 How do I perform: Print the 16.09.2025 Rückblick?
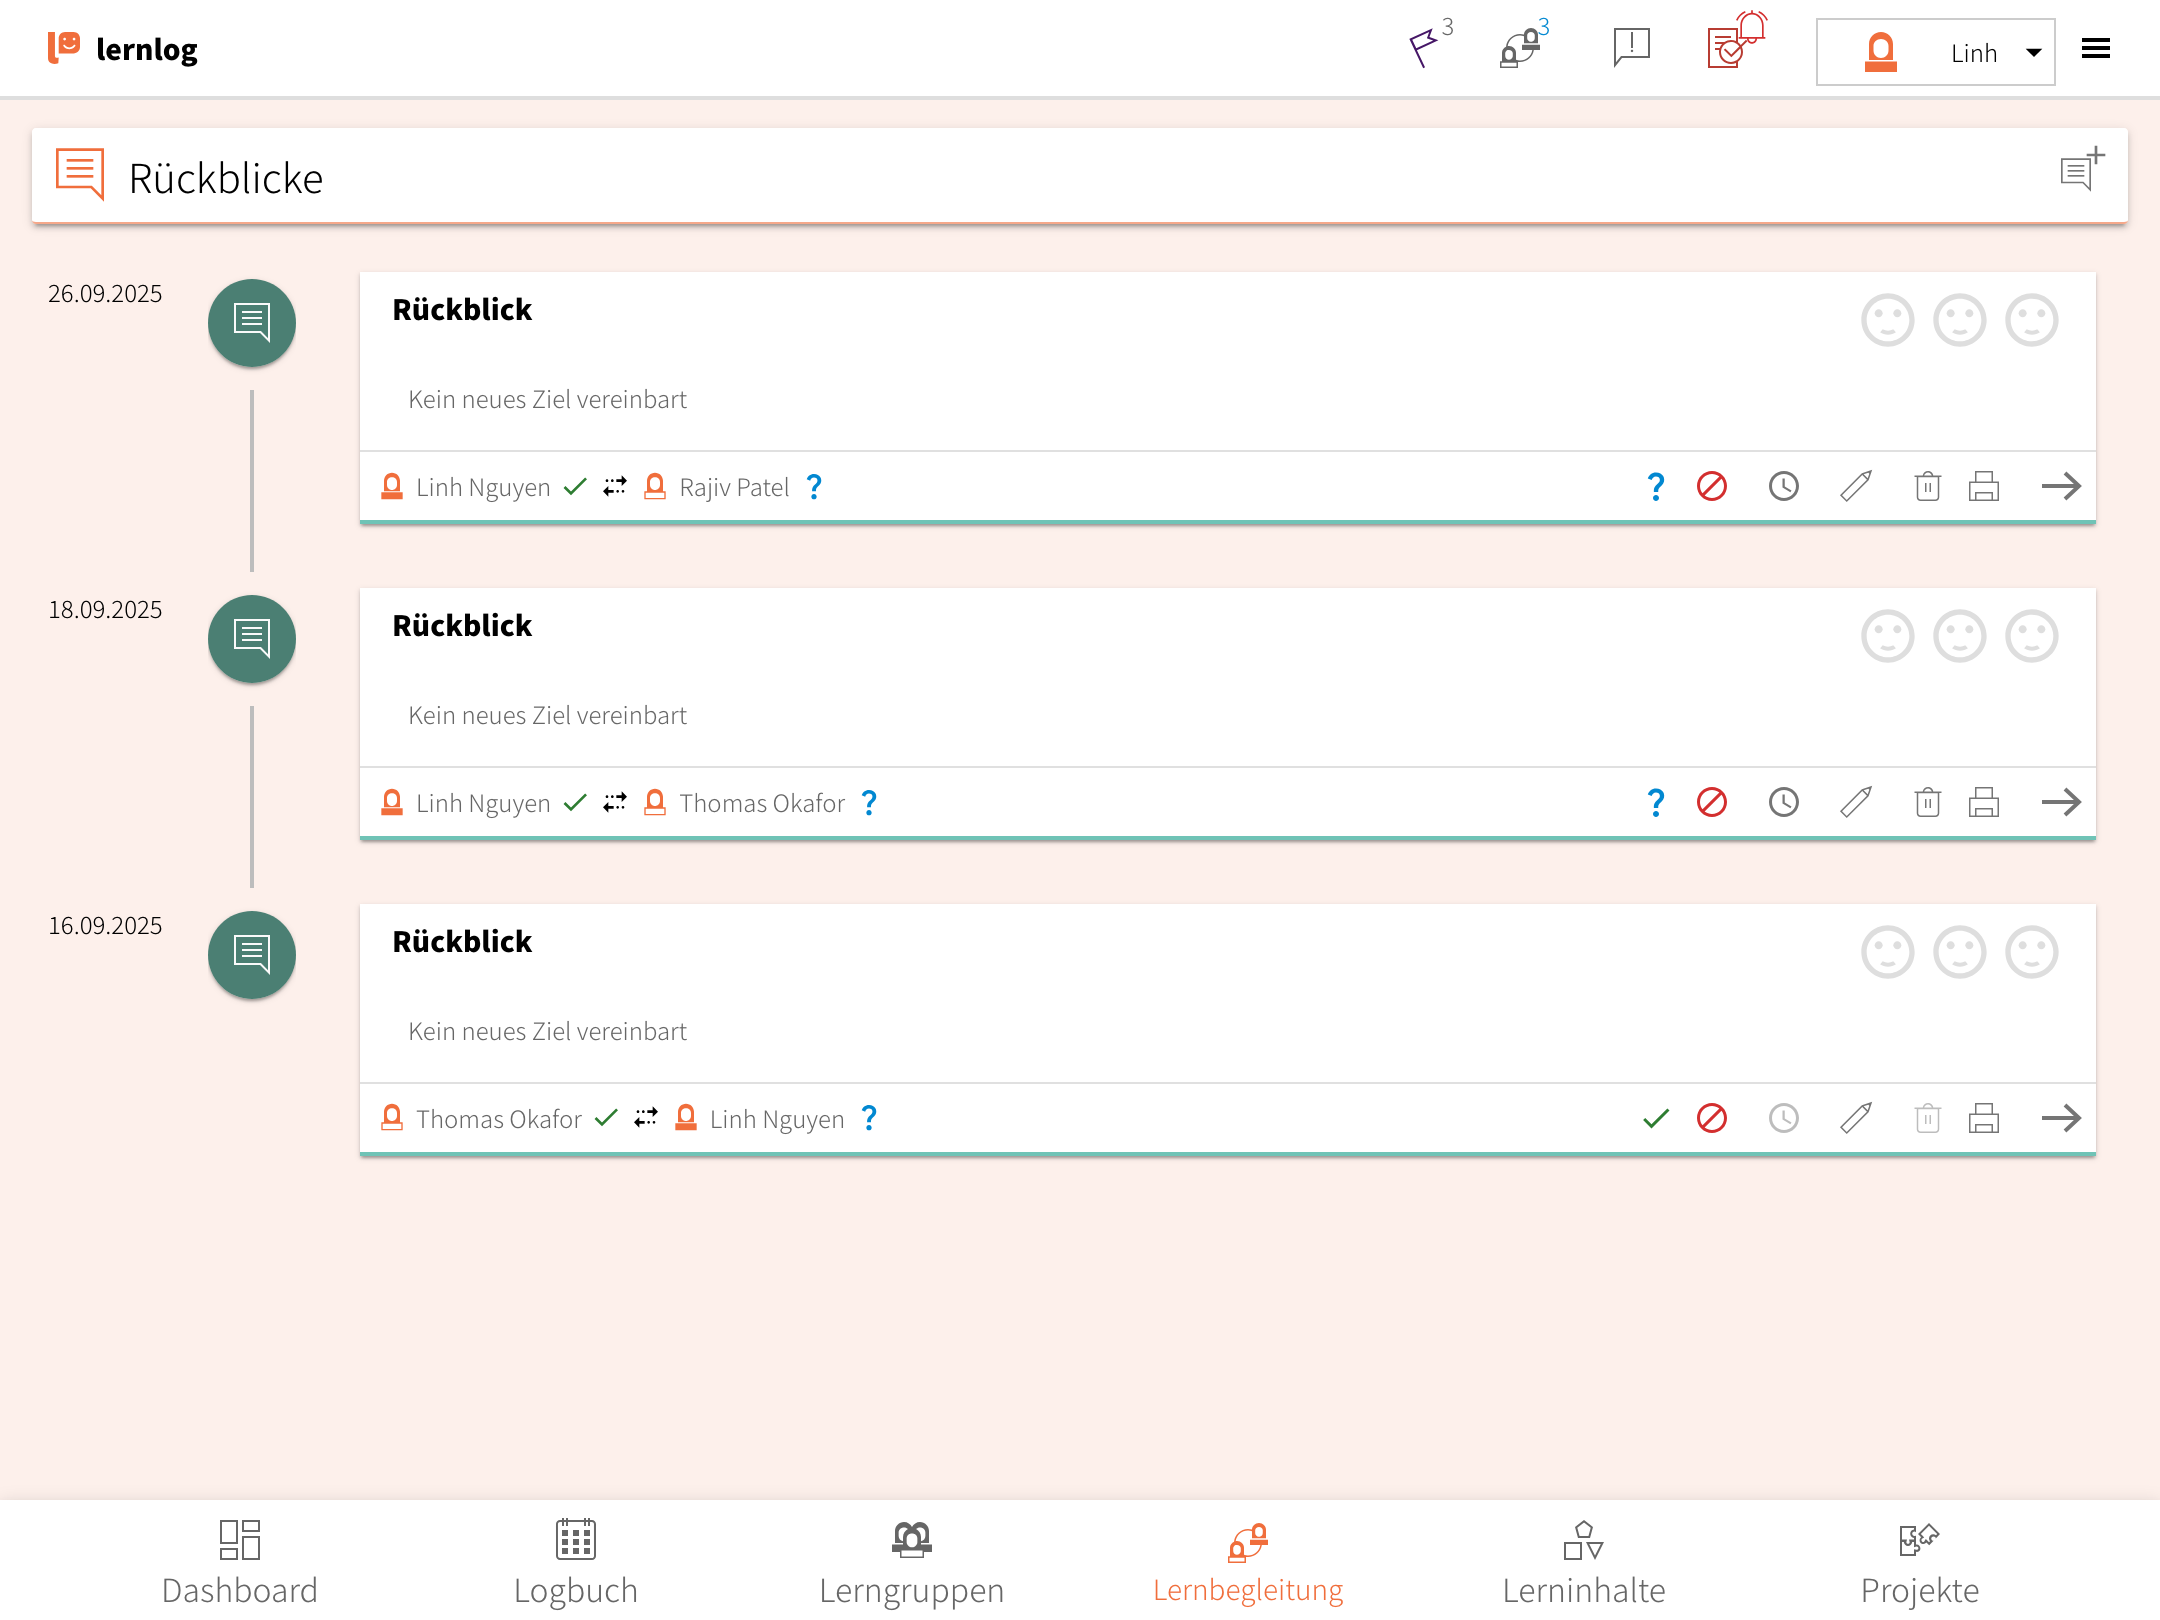point(1984,1118)
